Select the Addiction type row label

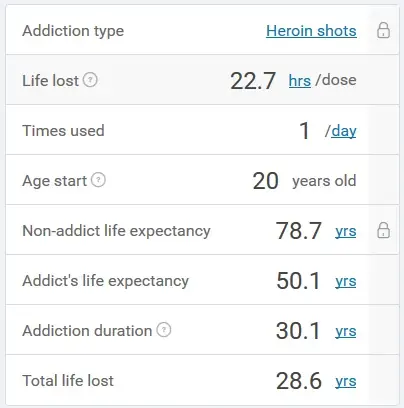[73, 31]
